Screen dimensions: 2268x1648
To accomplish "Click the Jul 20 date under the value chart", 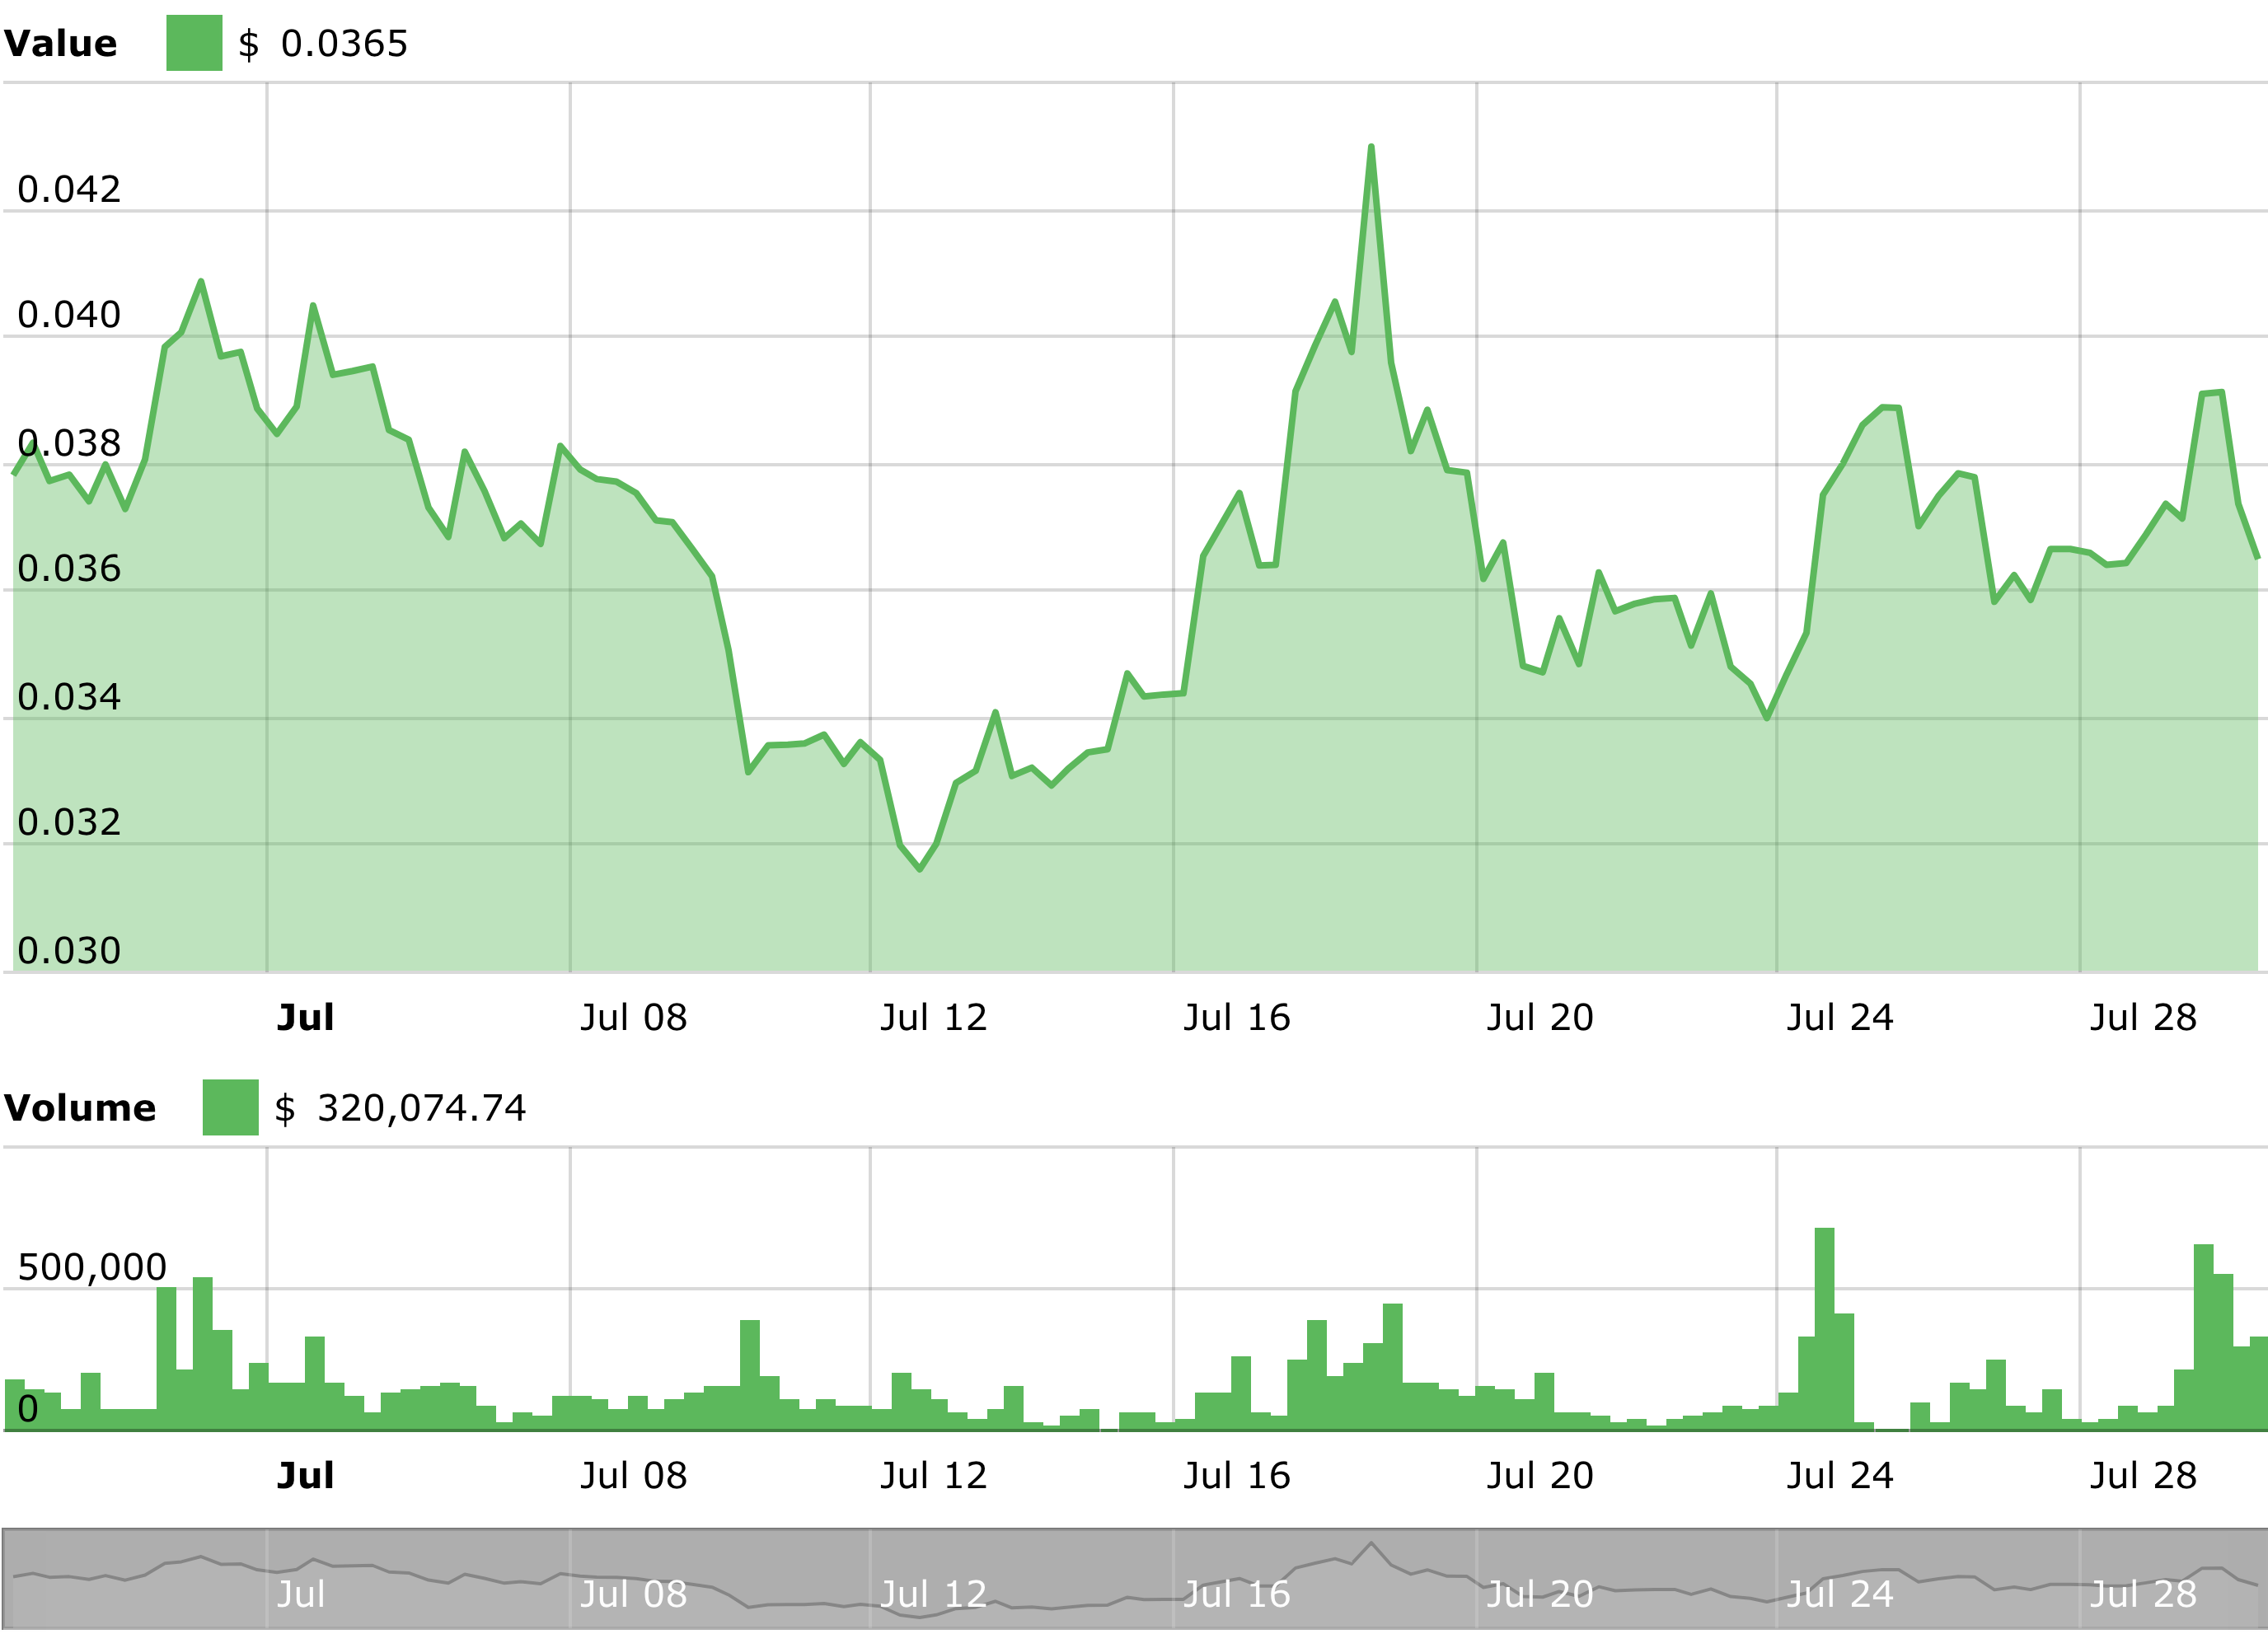I will 1540,1018.
